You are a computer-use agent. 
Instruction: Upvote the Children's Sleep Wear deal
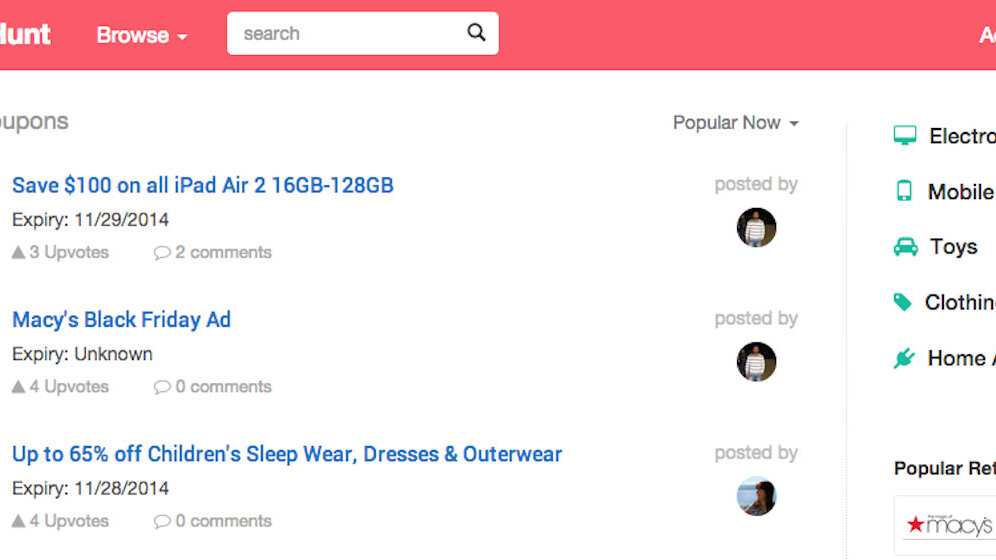[x=60, y=521]
